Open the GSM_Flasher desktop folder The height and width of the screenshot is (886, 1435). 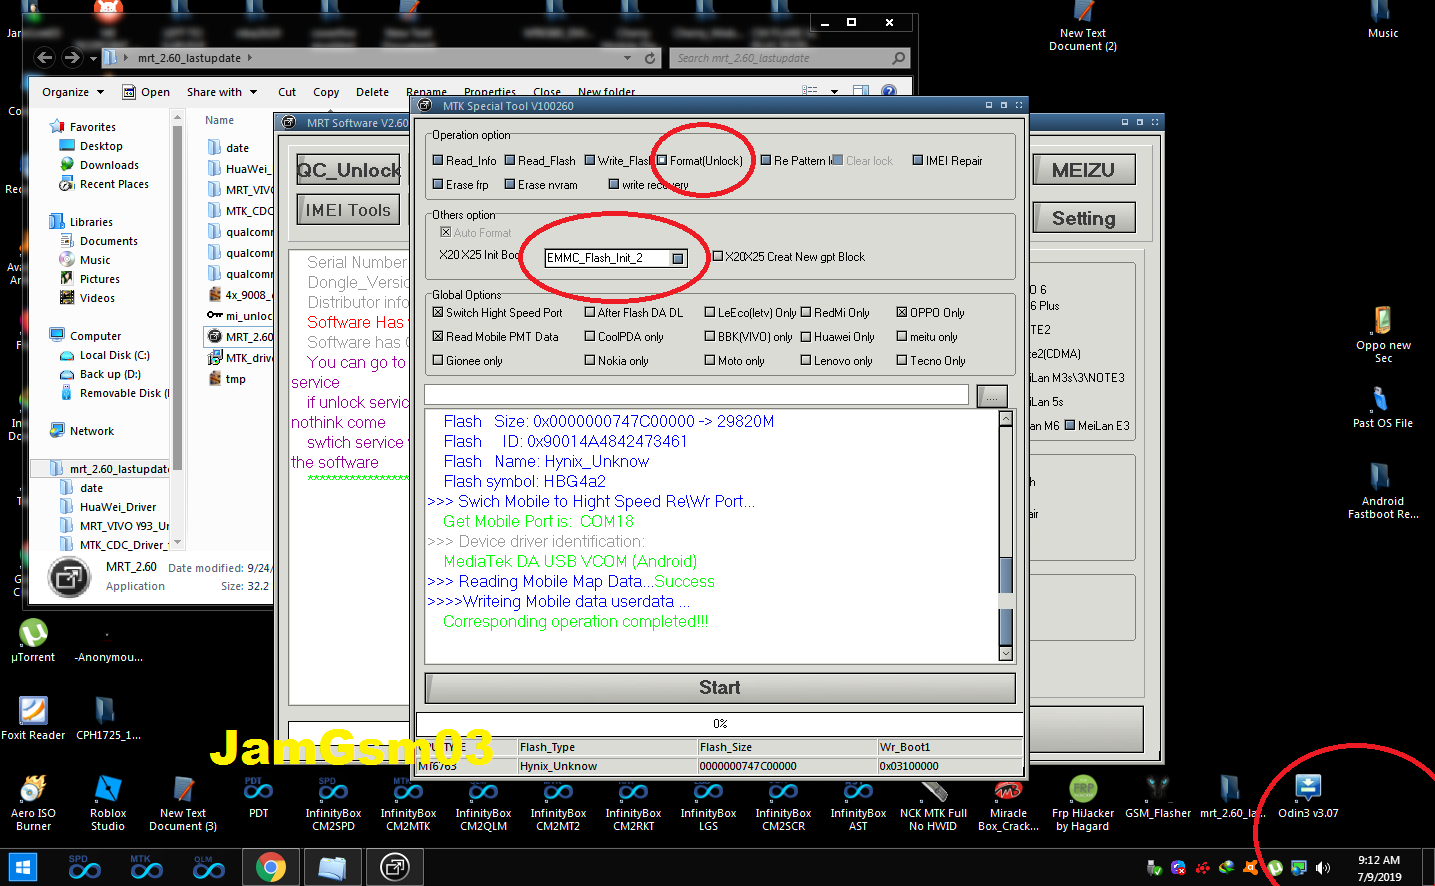pos(1158,797)
